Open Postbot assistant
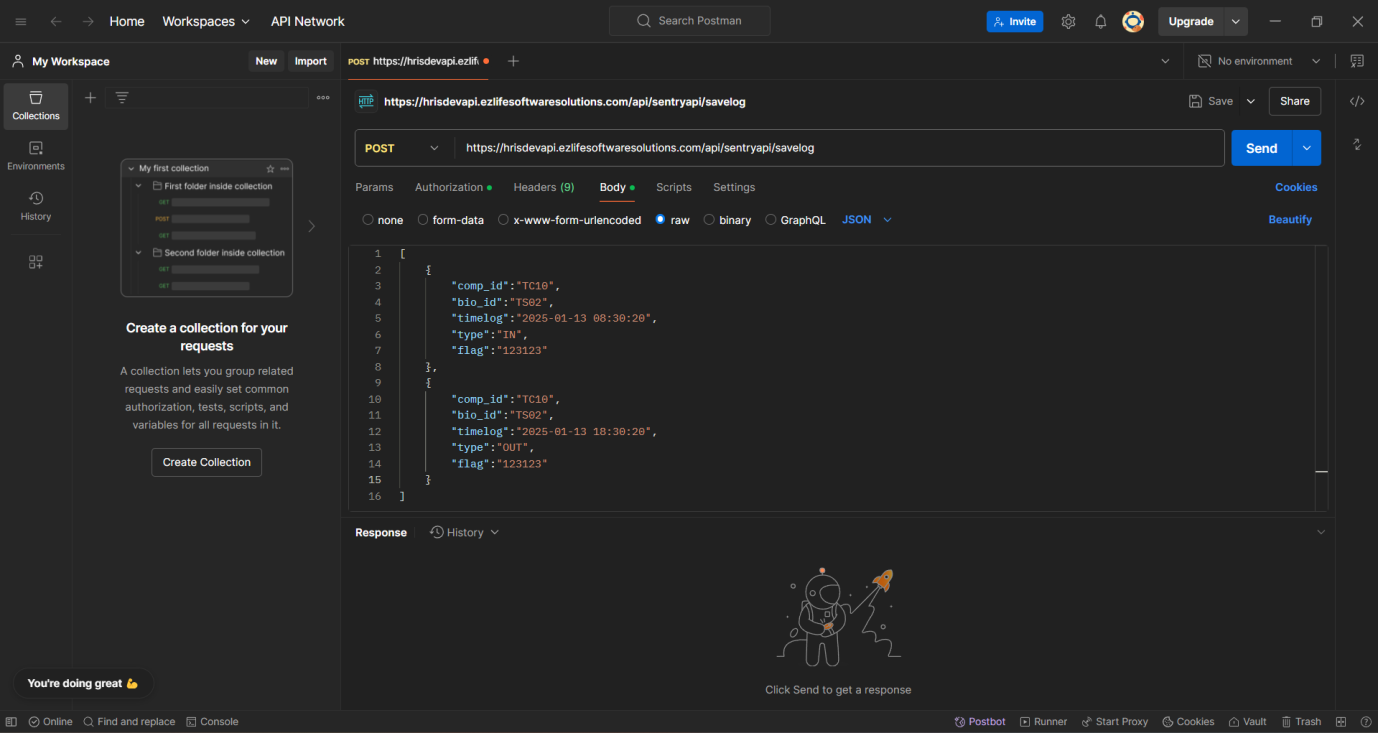The height and width of the screenshot is (733, 1378). pos(980,722)
